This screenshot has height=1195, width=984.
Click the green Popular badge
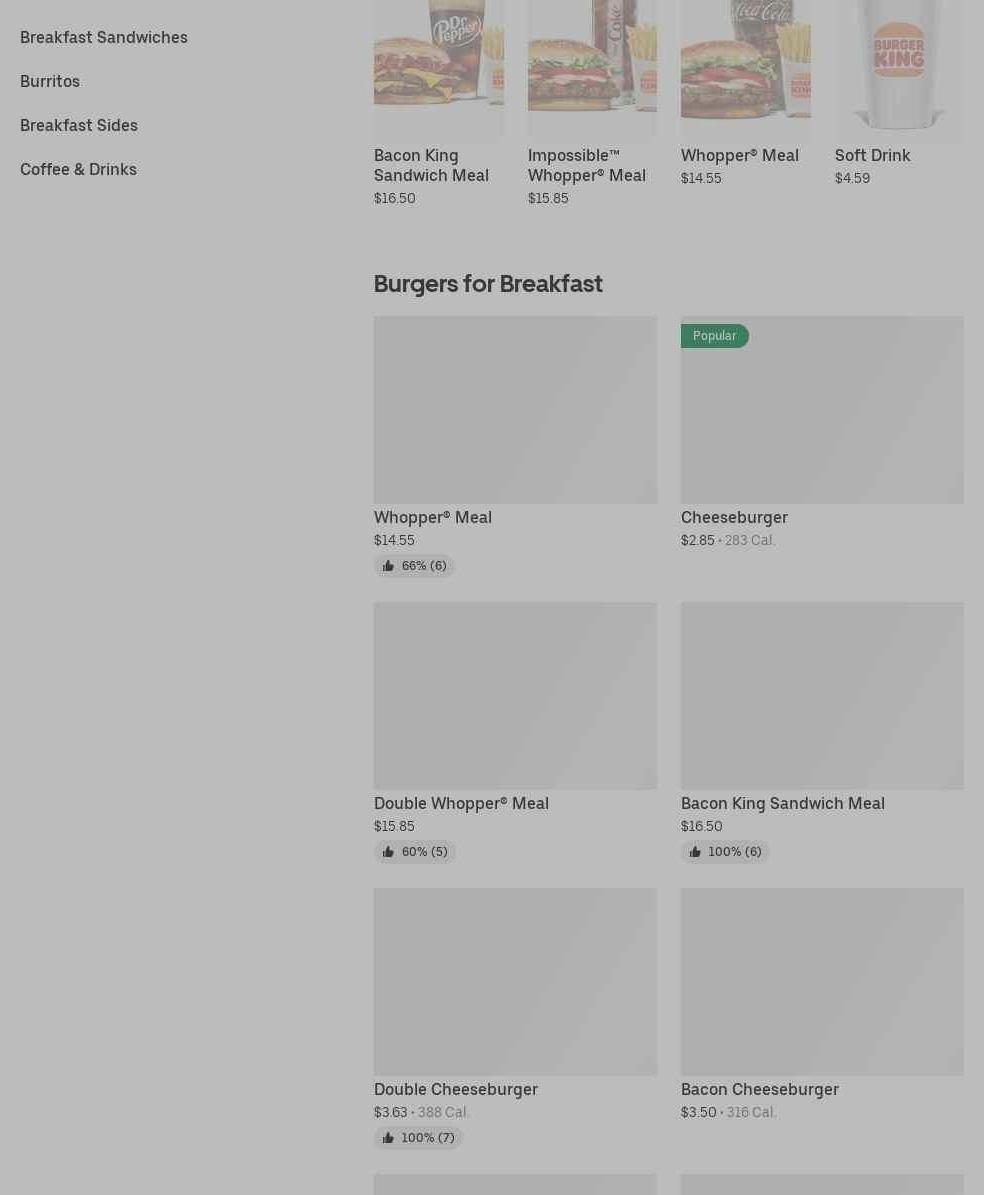point(714,336)
